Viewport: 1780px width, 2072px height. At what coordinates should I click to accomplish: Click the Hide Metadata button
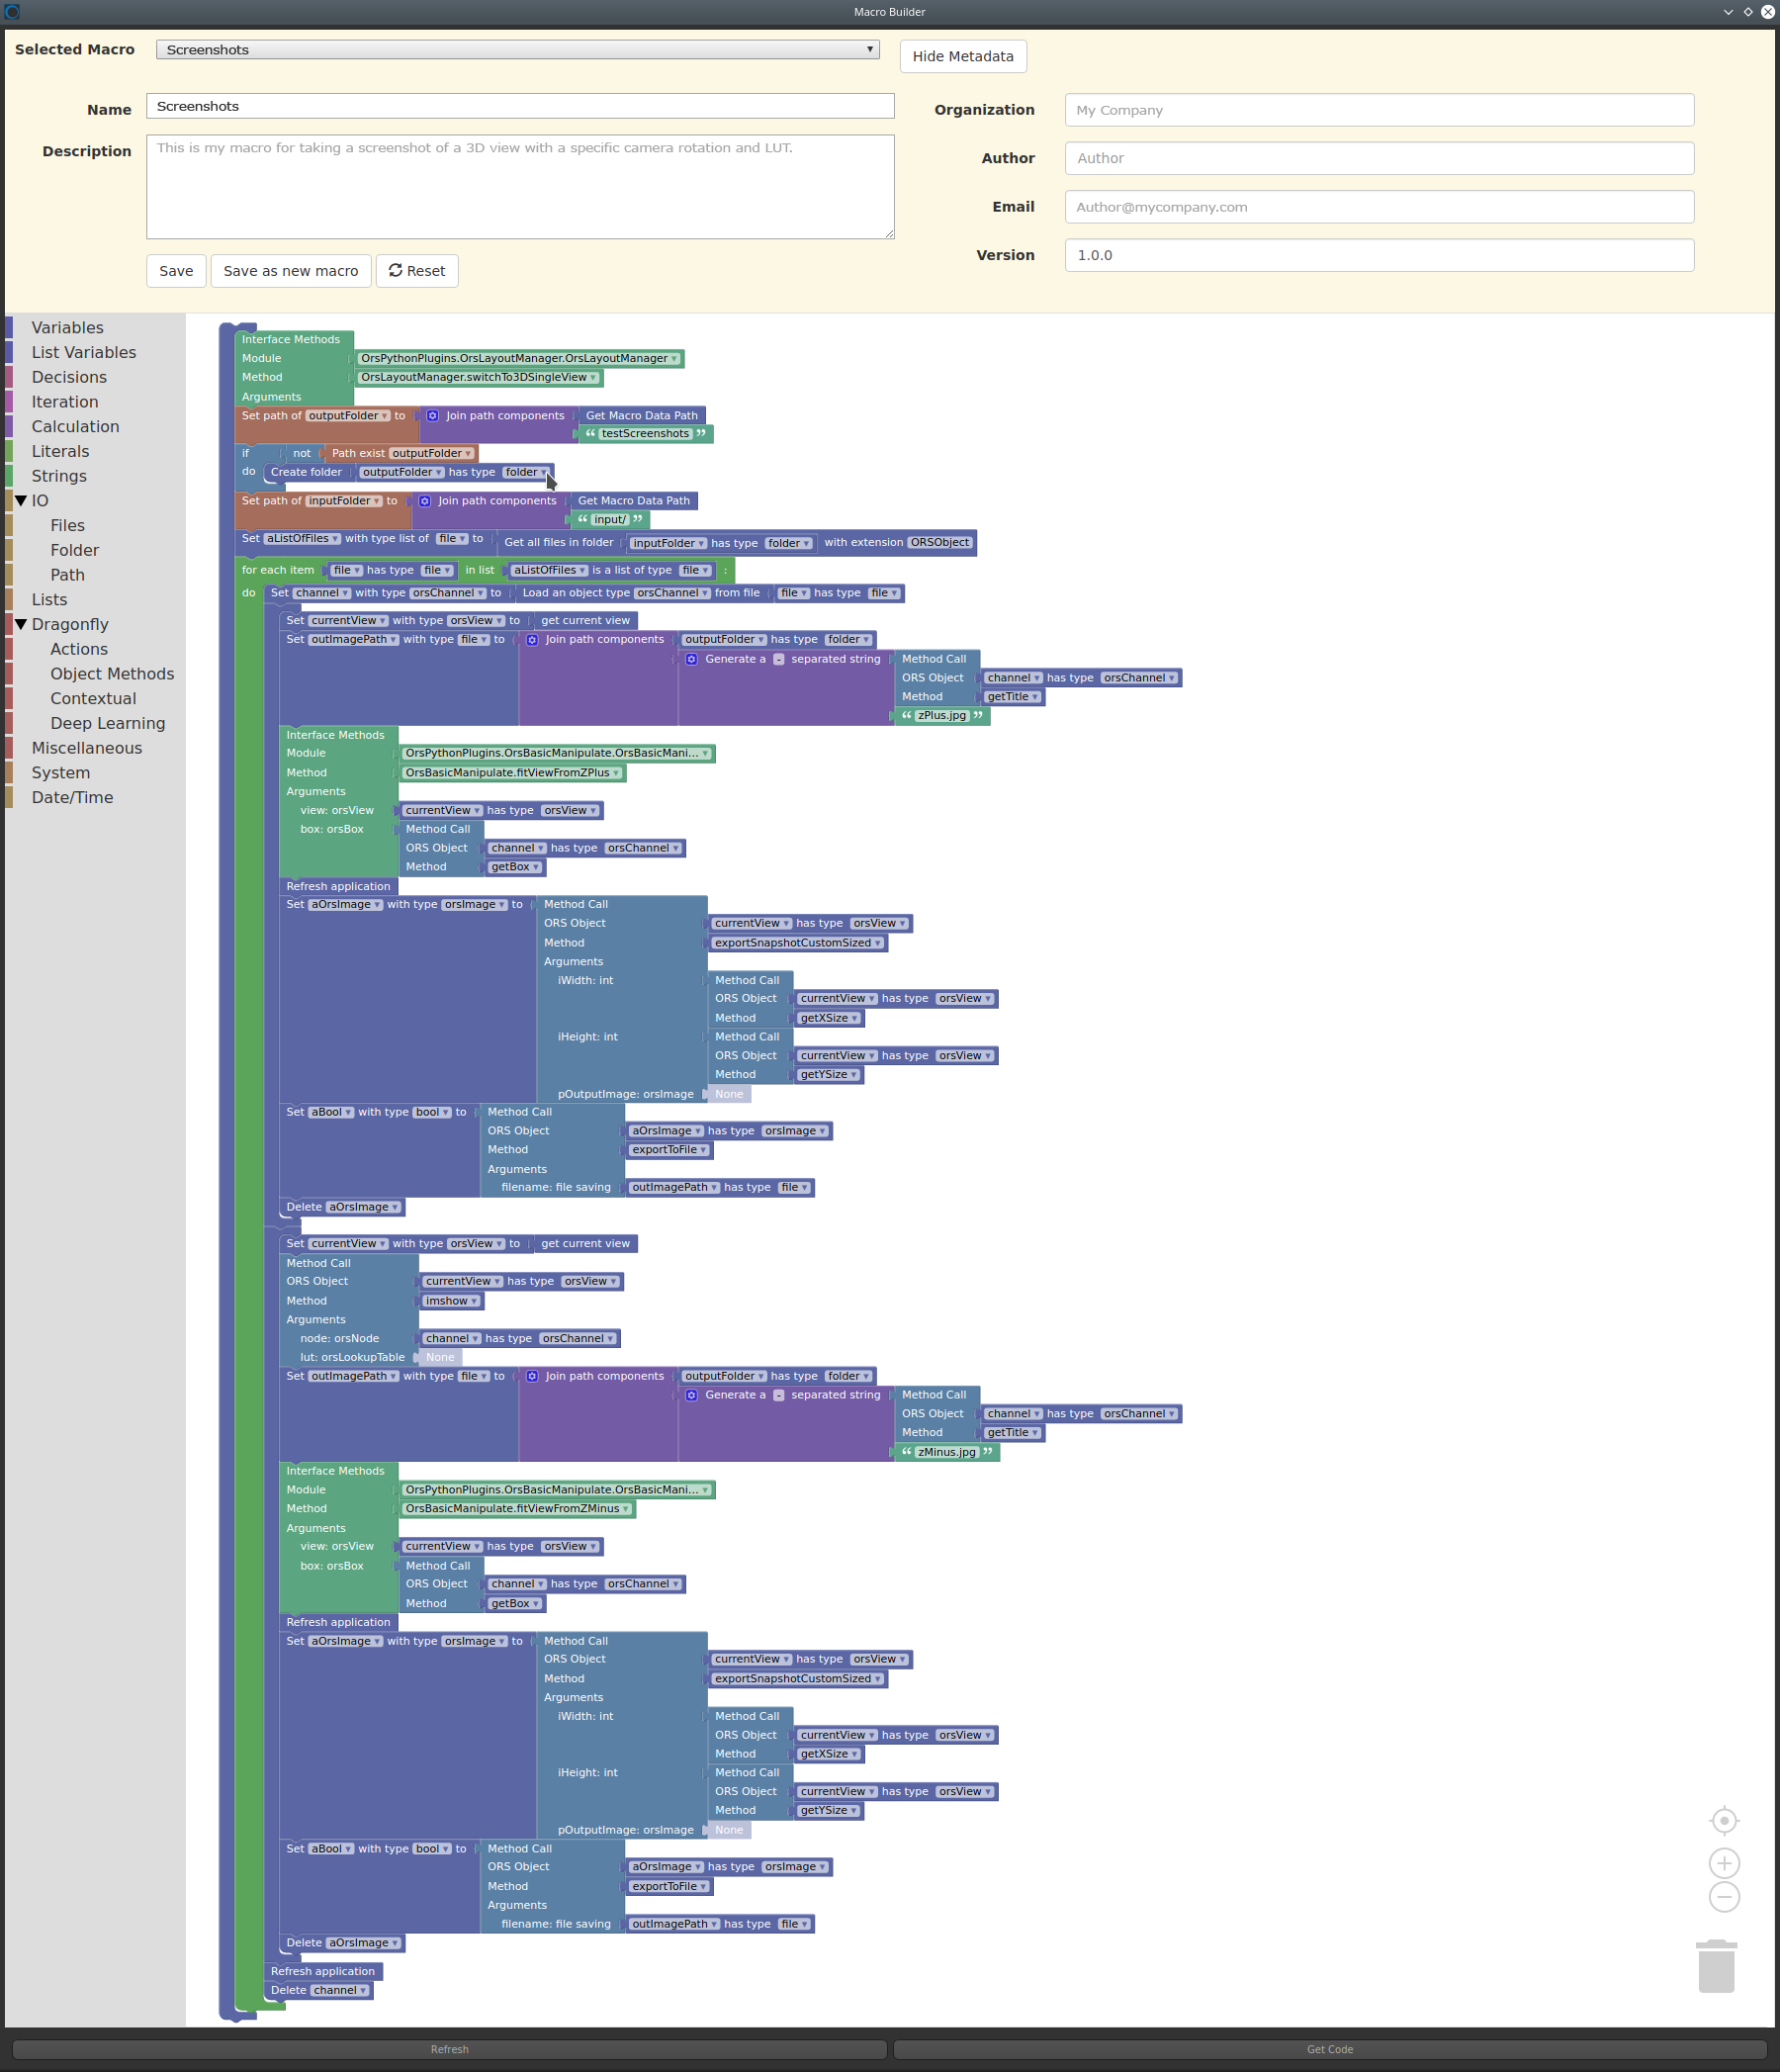(962, 56)
